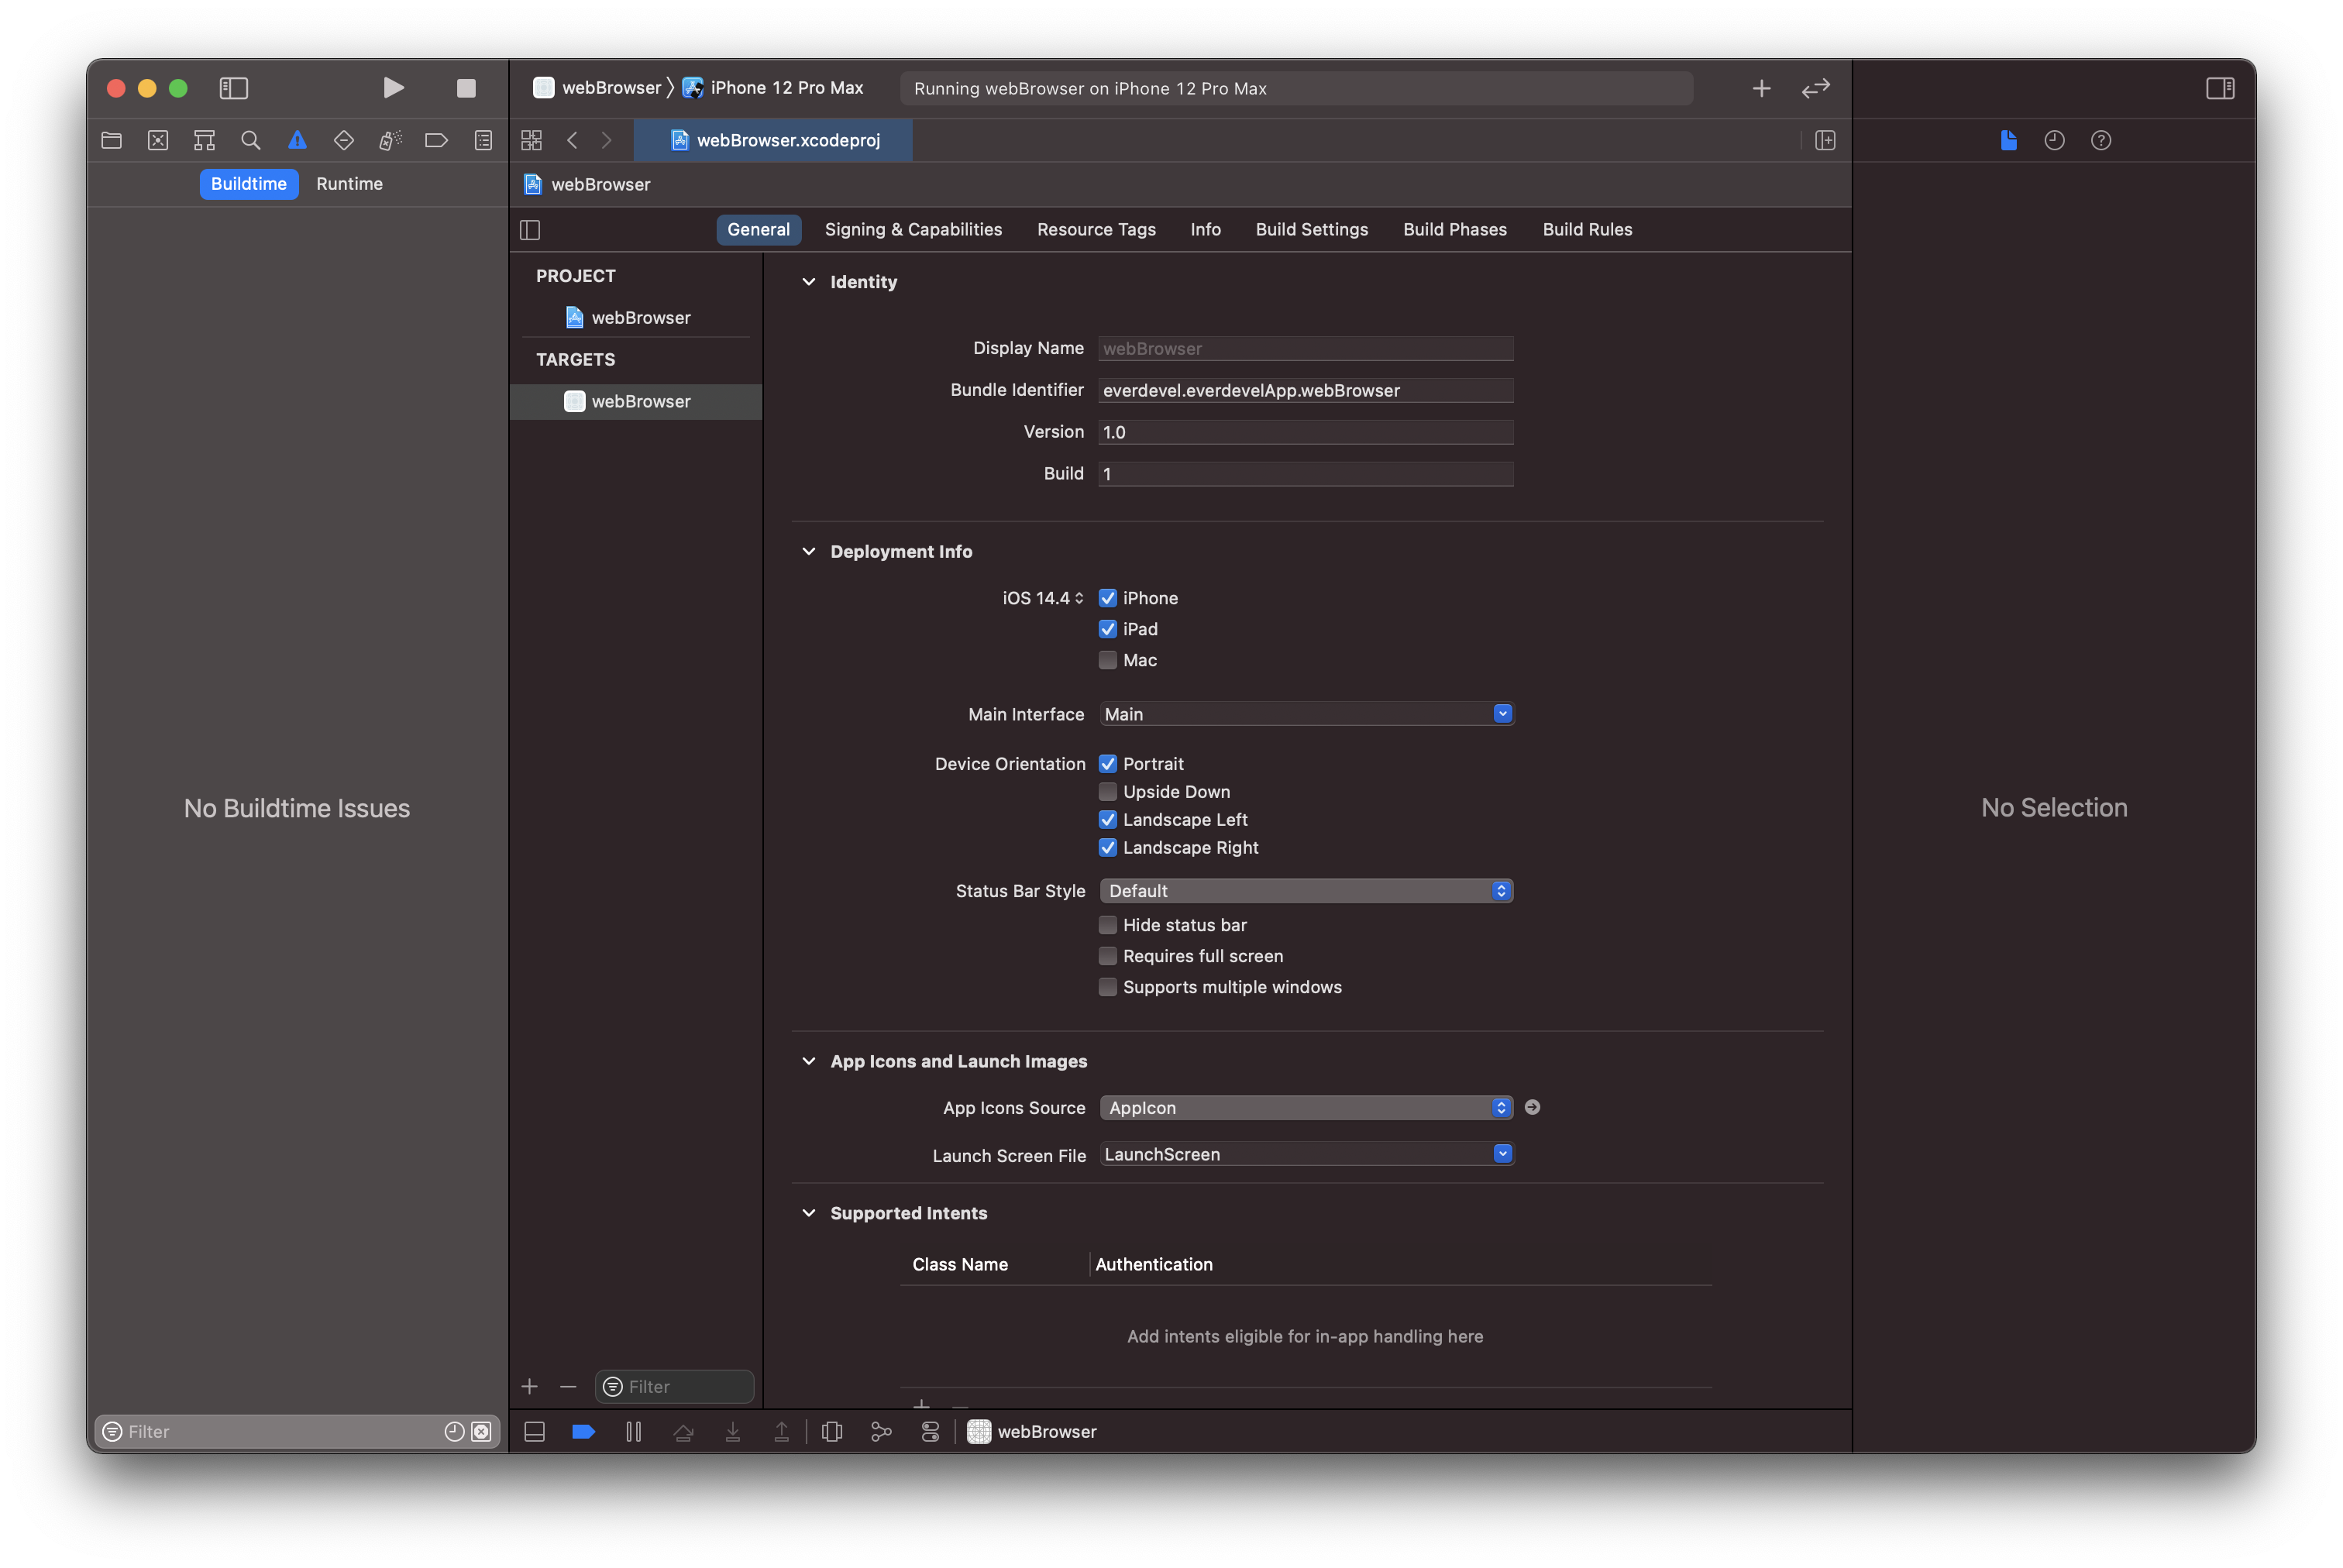Viewport: 2343px width, 1568px height.
Task: Go forward with the right chevron
Action: click(x=606, y=140)
